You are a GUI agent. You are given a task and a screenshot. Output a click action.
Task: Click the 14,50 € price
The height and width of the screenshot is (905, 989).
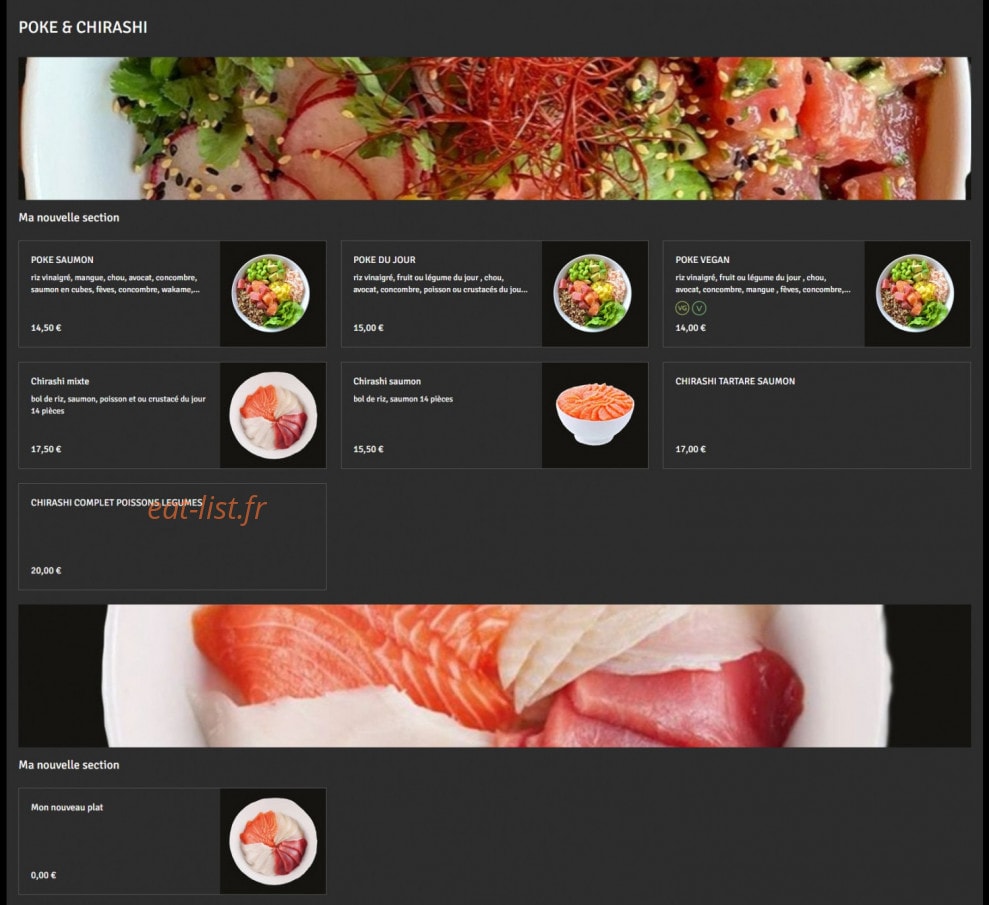click(x=46, y=328)
